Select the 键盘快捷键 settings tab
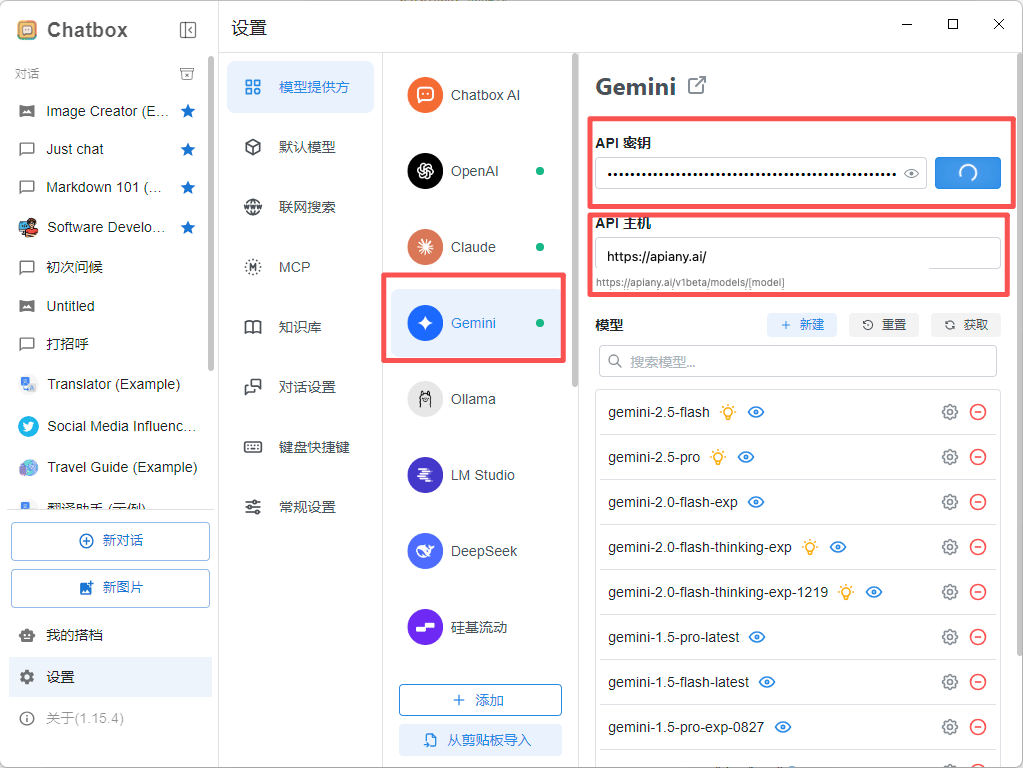The height and width of the screenshot is (768, 1023). click(300, 447)
